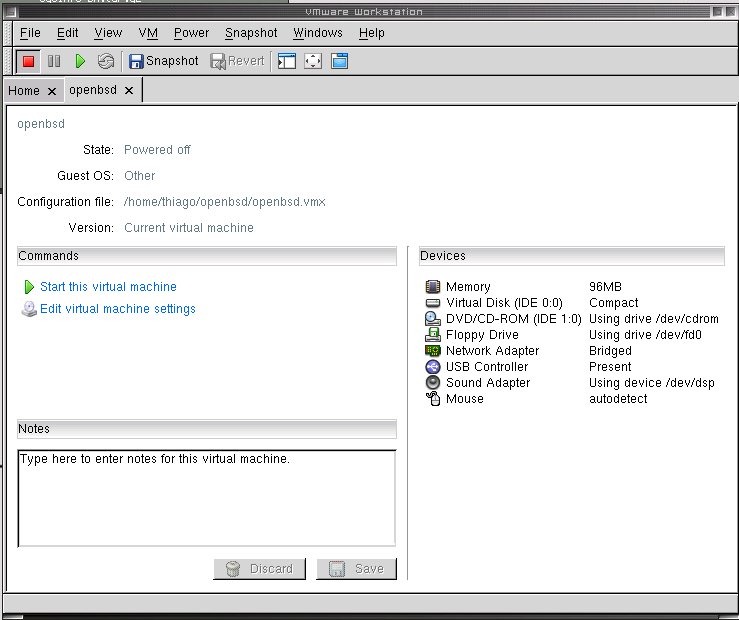
Task: Click the USB Controller device icon
Action: click(433, 367)
